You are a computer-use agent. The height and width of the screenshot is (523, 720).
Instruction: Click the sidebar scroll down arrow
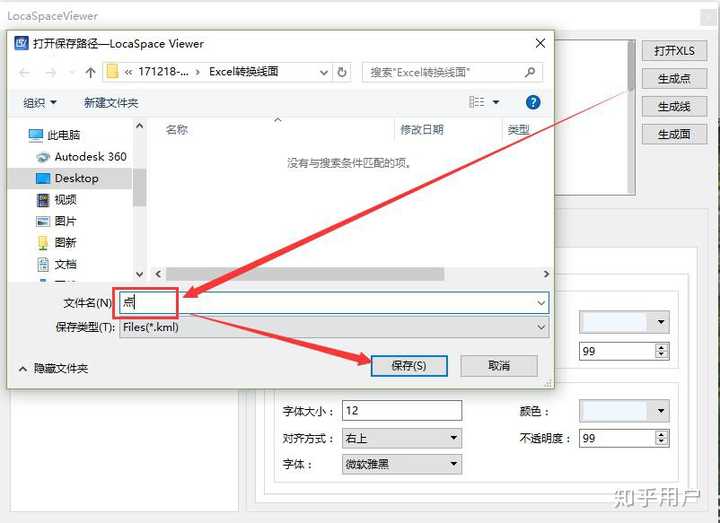coord(140,274)
